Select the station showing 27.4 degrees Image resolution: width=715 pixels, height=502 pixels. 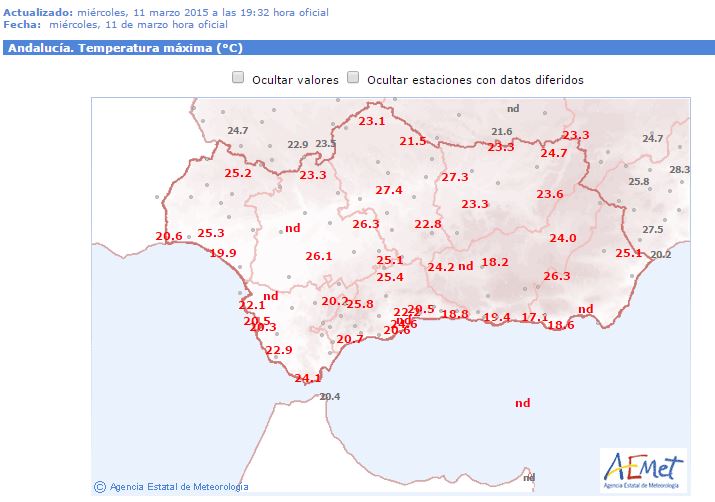point(389,190)
